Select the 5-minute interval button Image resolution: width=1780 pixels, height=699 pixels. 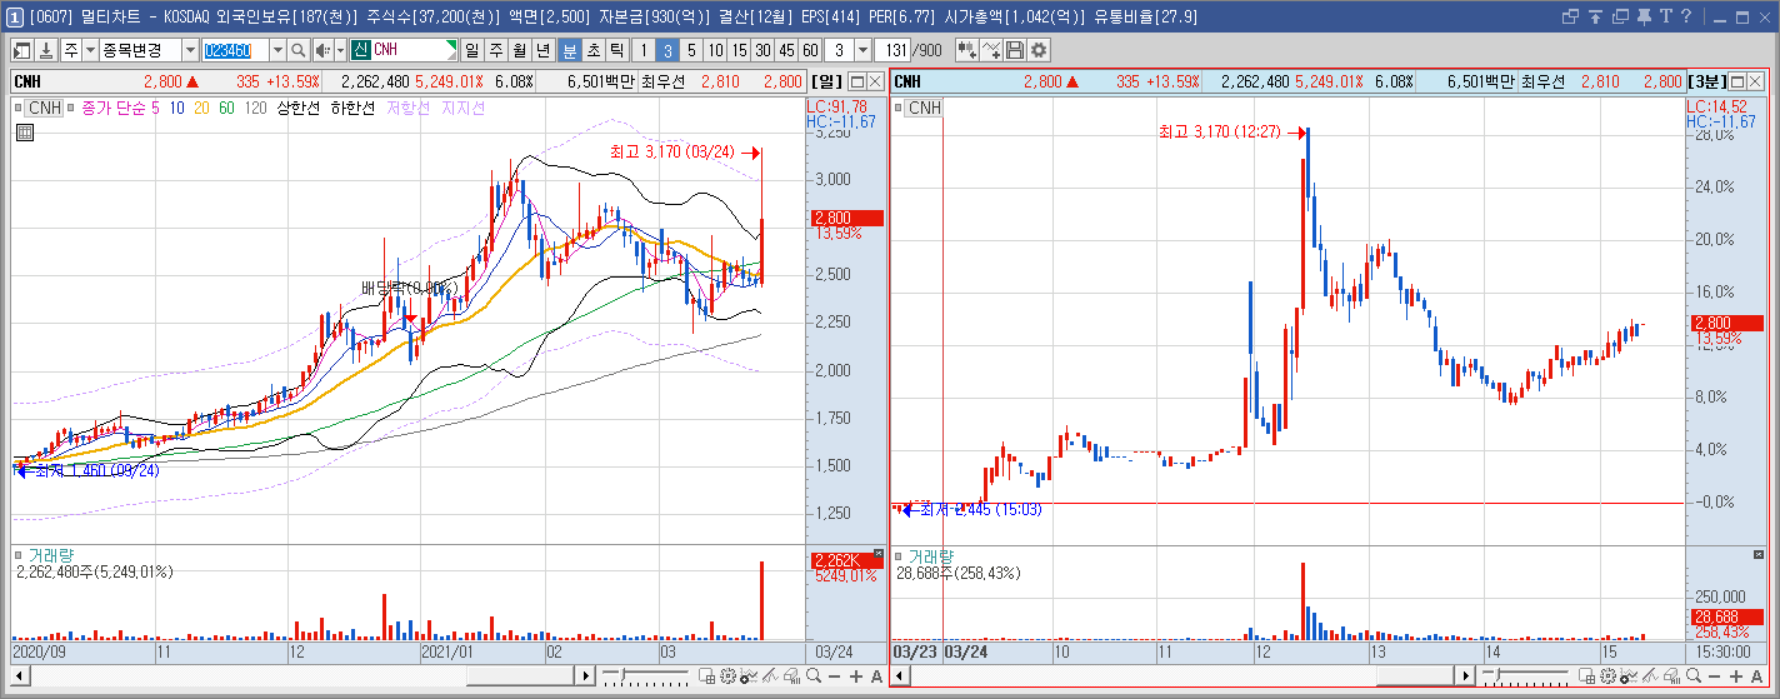(691, 50)
